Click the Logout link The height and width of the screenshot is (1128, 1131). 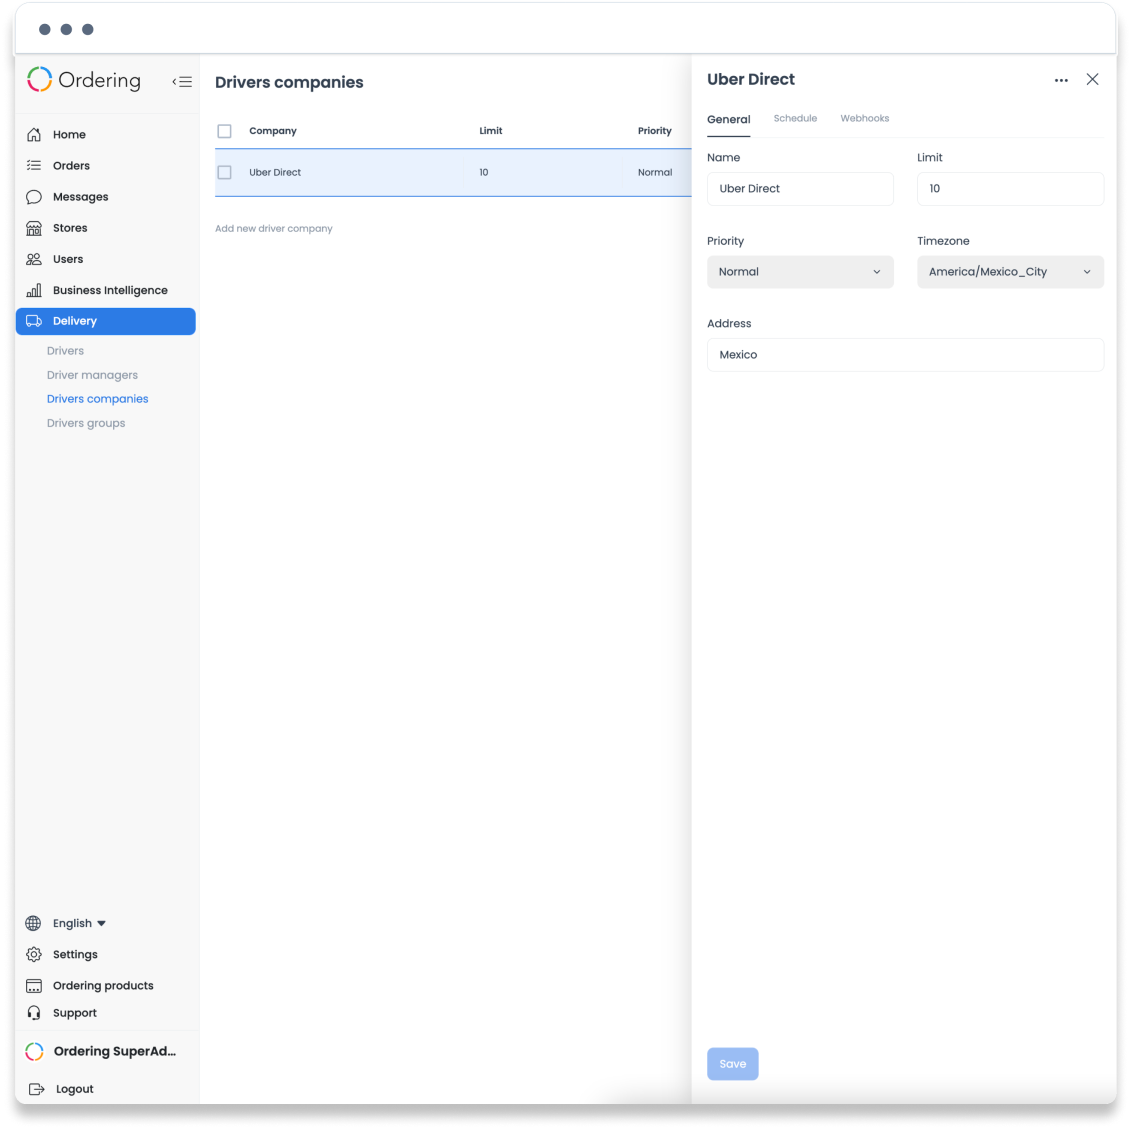pyautogui.click(x=74, y=1089)
